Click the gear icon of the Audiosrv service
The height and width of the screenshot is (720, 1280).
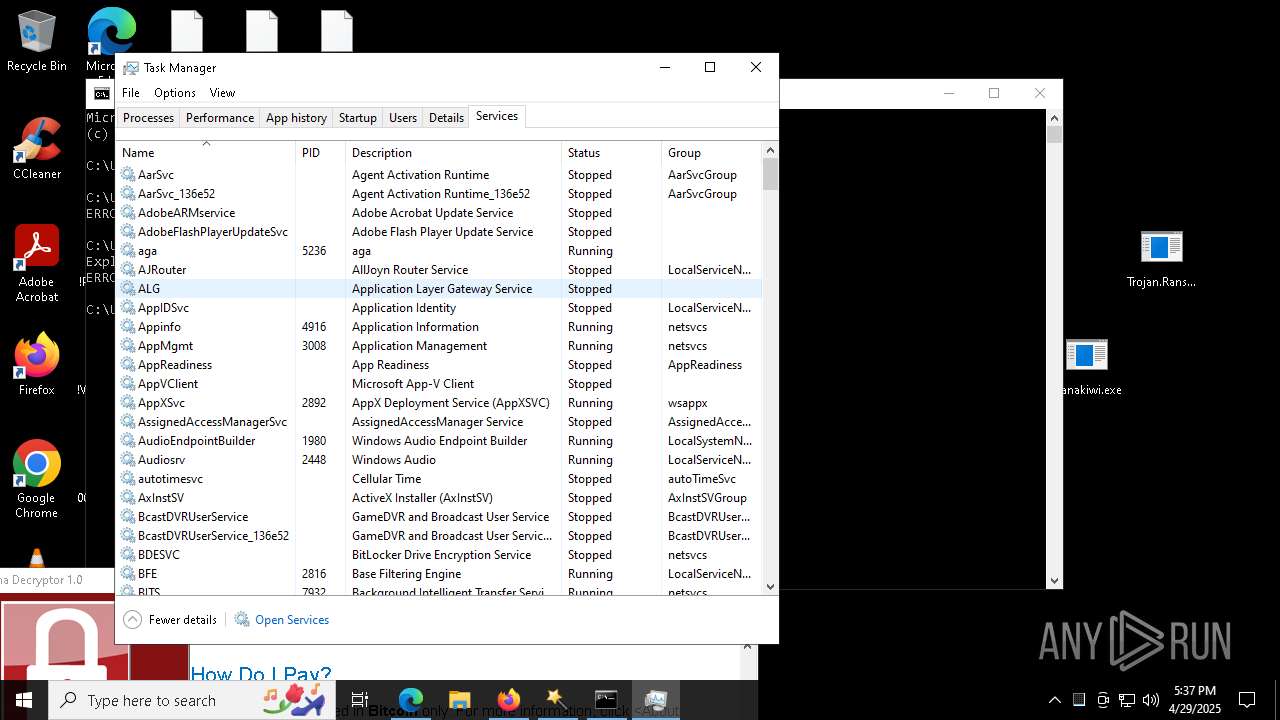coord(128,459)
